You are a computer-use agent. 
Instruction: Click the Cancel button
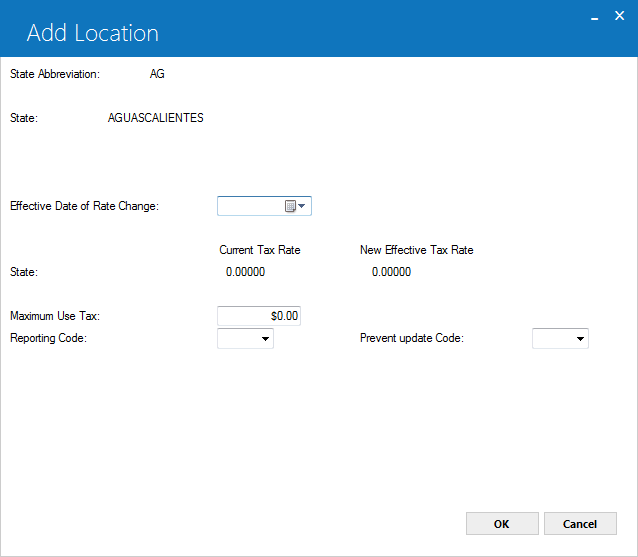click(580, 524)
